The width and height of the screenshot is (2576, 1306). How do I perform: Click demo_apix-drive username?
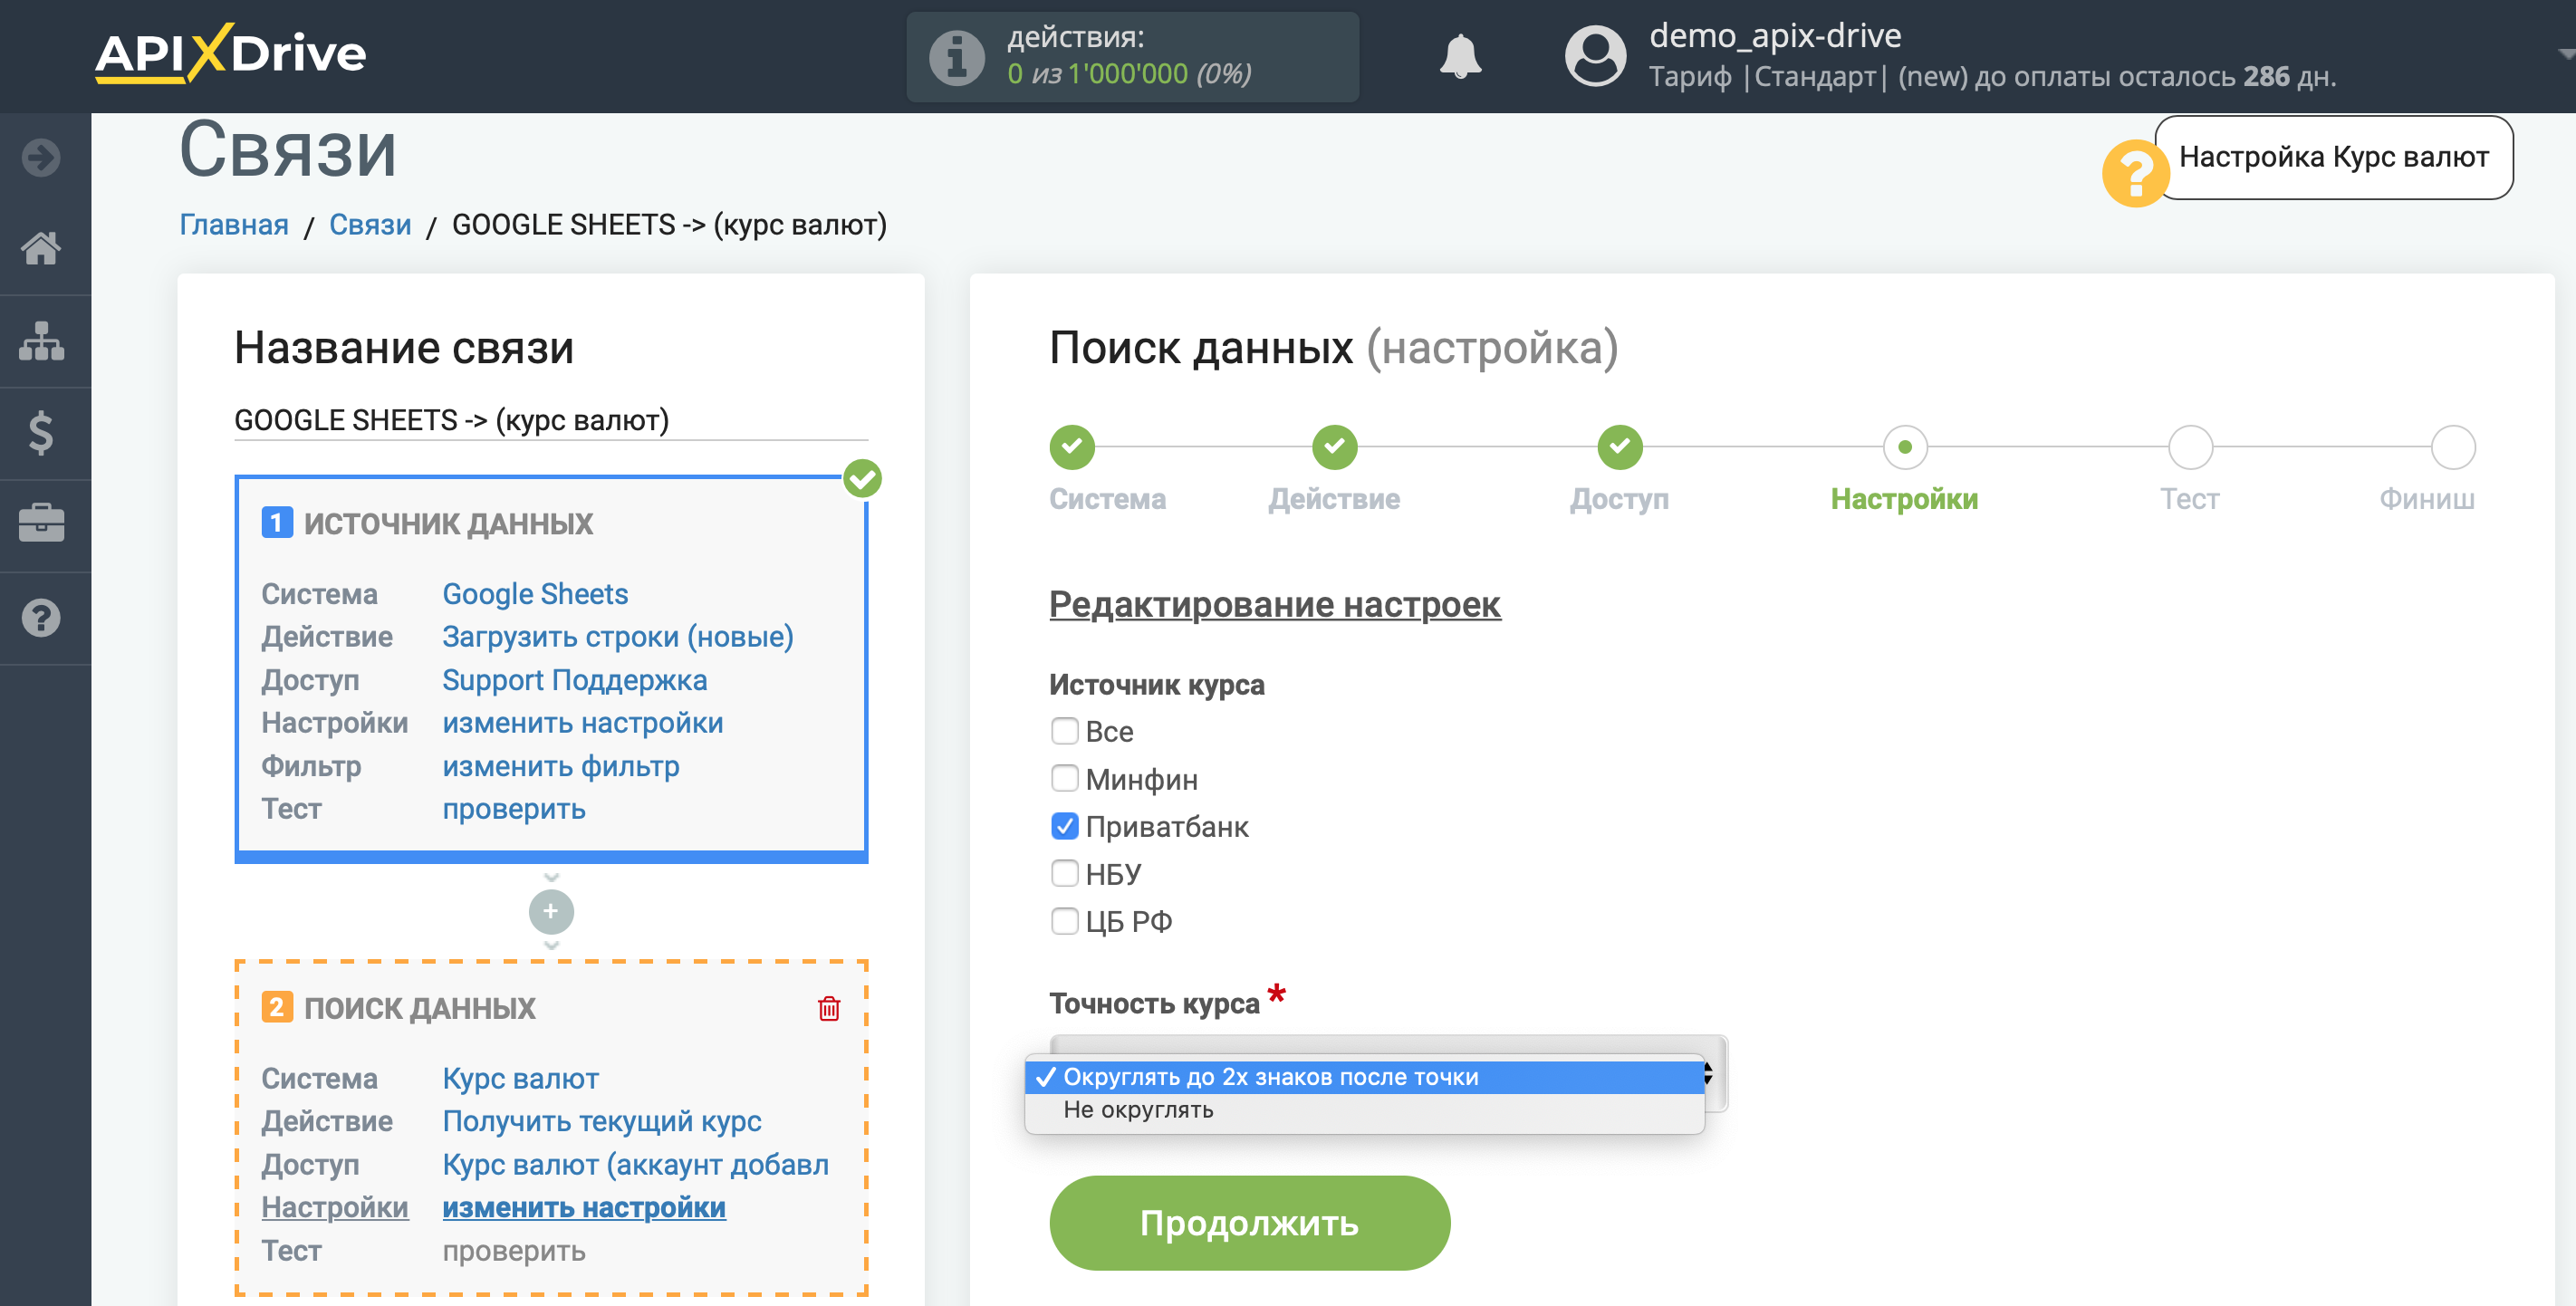[1775, 35]
